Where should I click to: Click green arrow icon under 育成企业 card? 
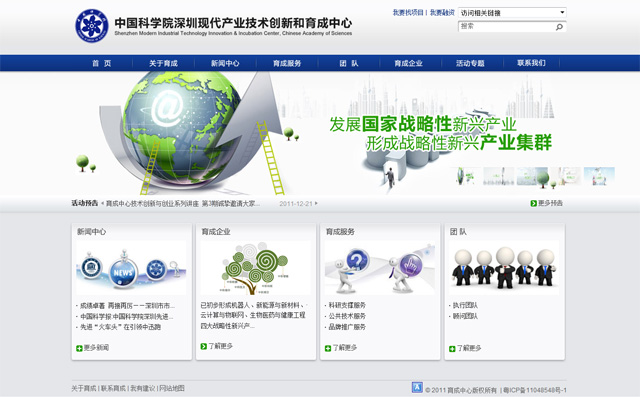(x=204, y=346)
